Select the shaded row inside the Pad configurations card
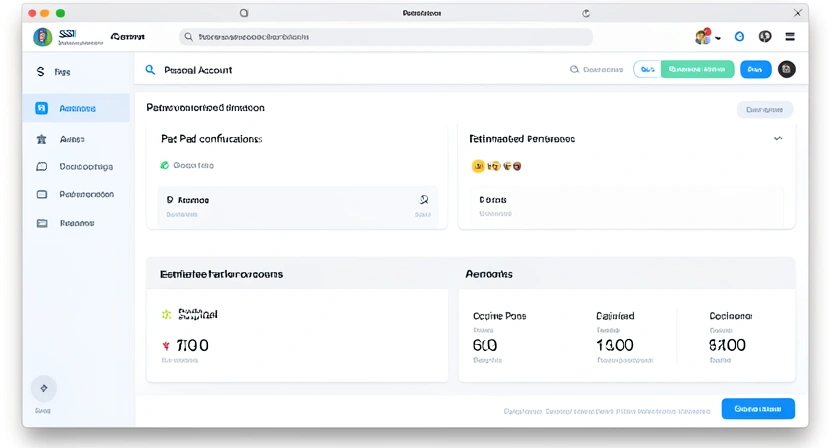Image resolution: width=832 pixels, height=448 pixels. click(298, 206)
